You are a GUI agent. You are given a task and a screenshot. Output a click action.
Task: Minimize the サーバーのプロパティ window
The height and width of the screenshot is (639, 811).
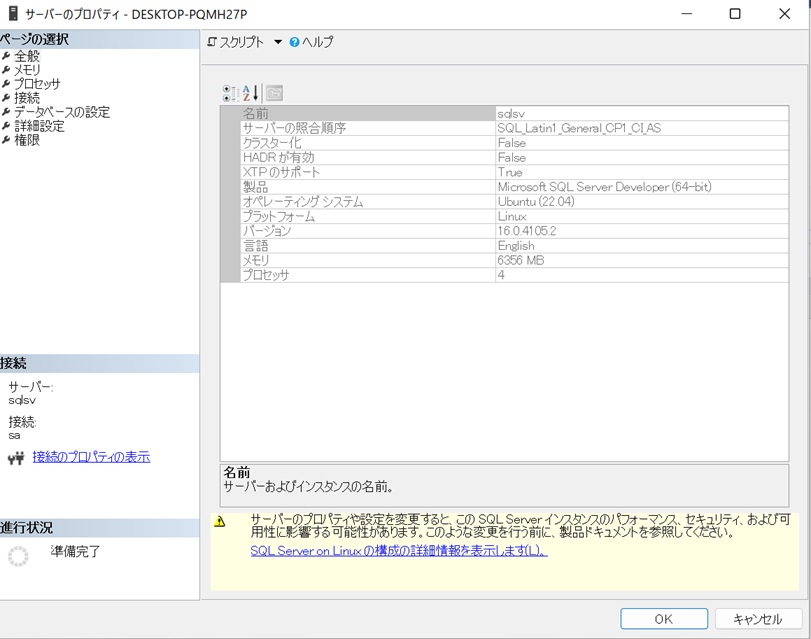[687, 14]
